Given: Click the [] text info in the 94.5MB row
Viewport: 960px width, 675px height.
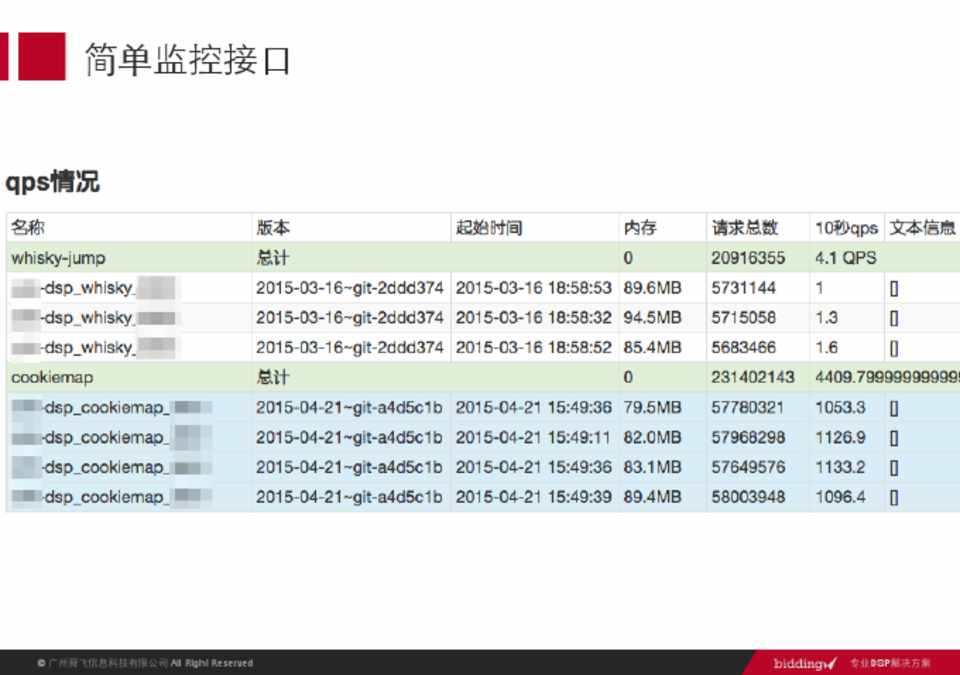Looking at the screenshot, I should [893, 318].
